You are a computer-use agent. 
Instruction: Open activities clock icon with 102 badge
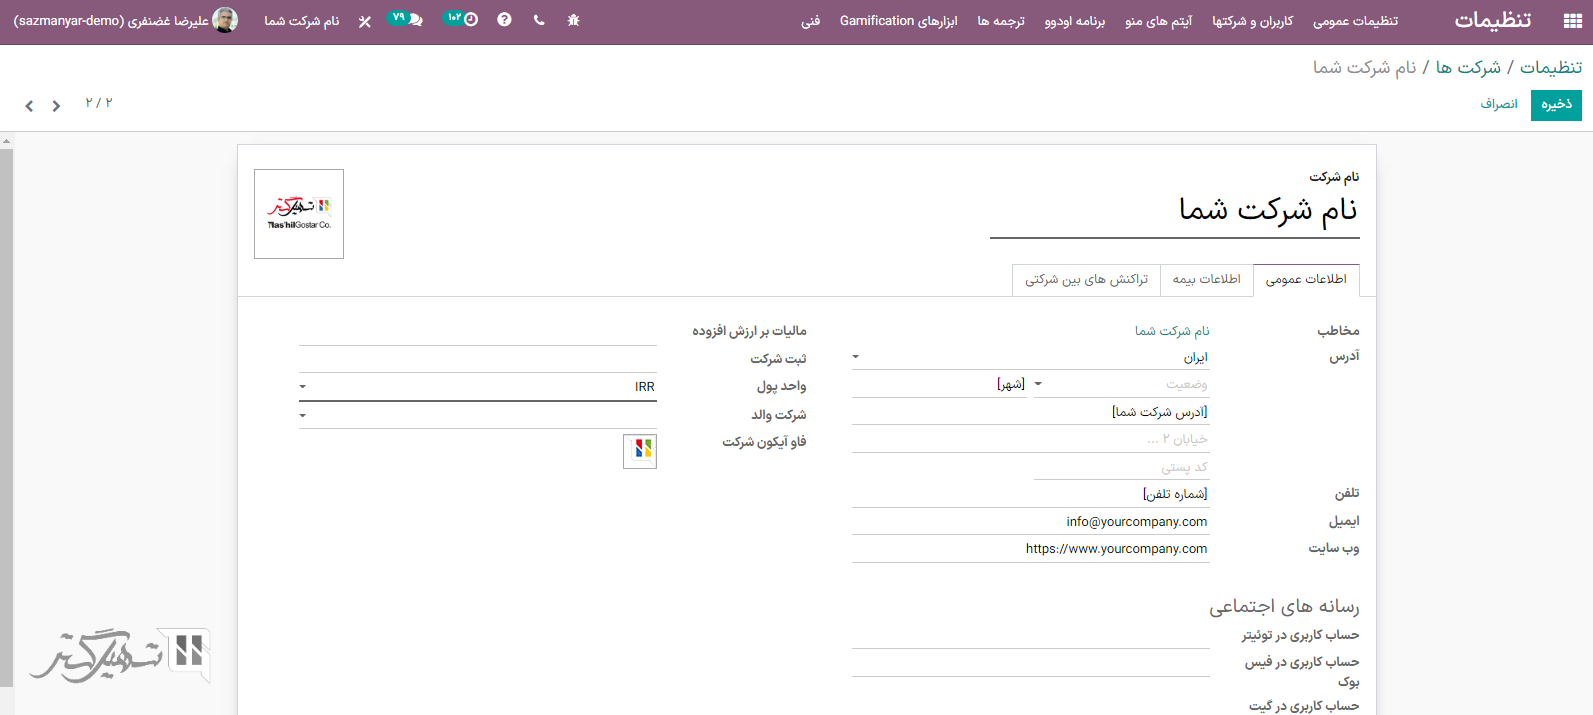click(461, 19)
